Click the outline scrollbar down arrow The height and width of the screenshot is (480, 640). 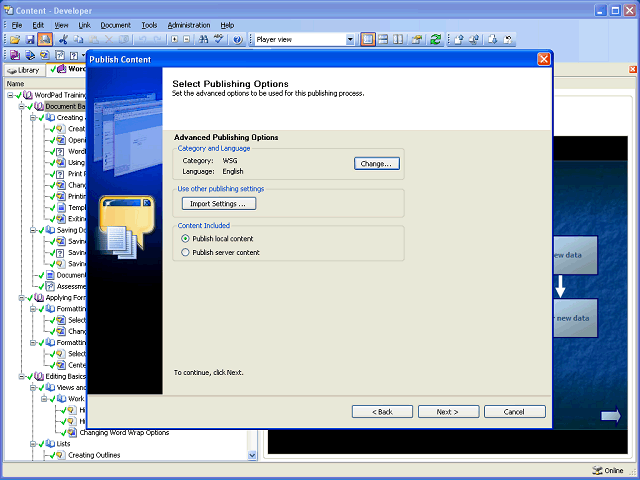click(252, 455)
